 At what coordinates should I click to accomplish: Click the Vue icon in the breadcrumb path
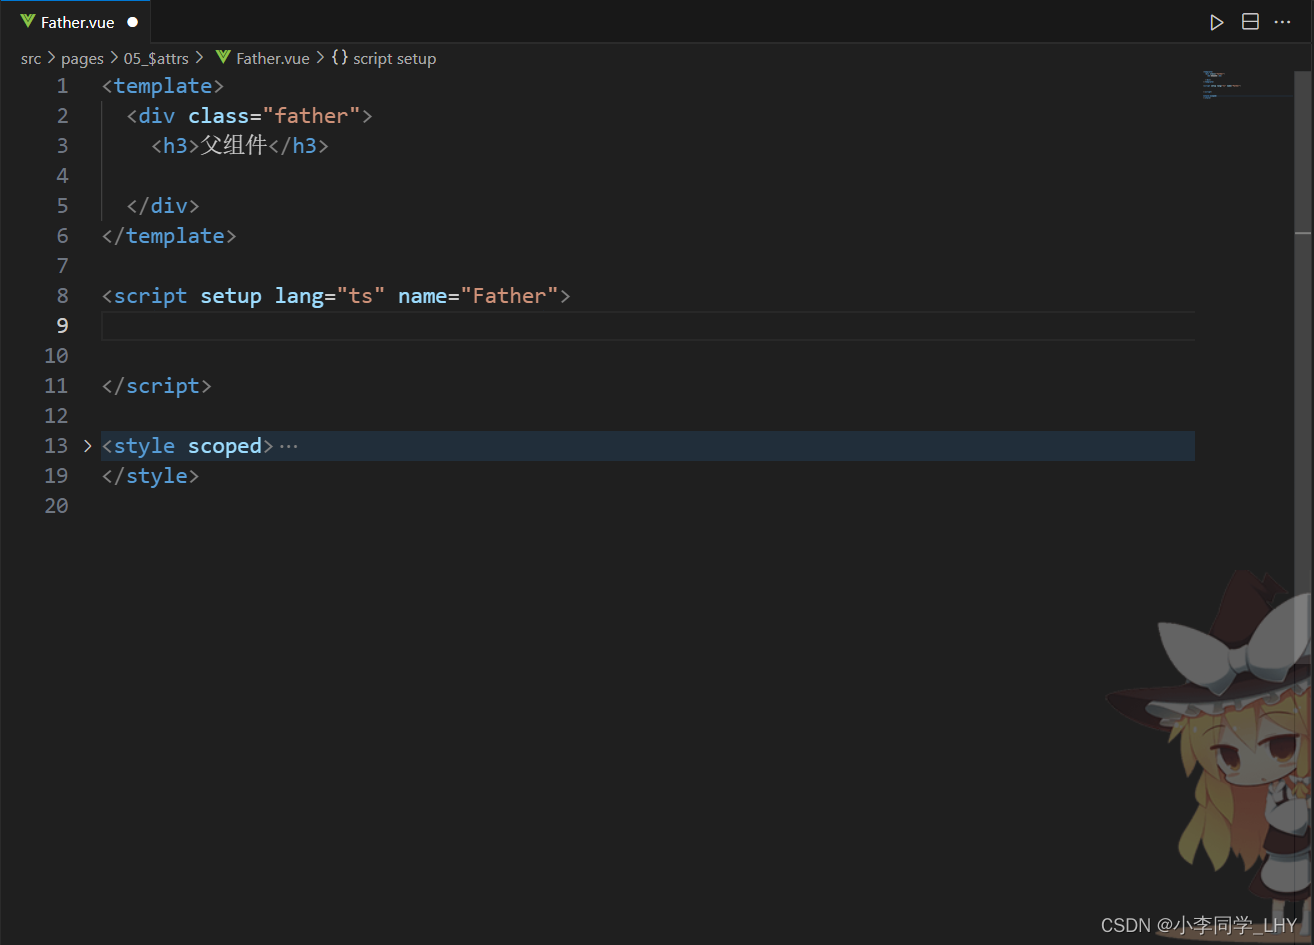(223, 58)
